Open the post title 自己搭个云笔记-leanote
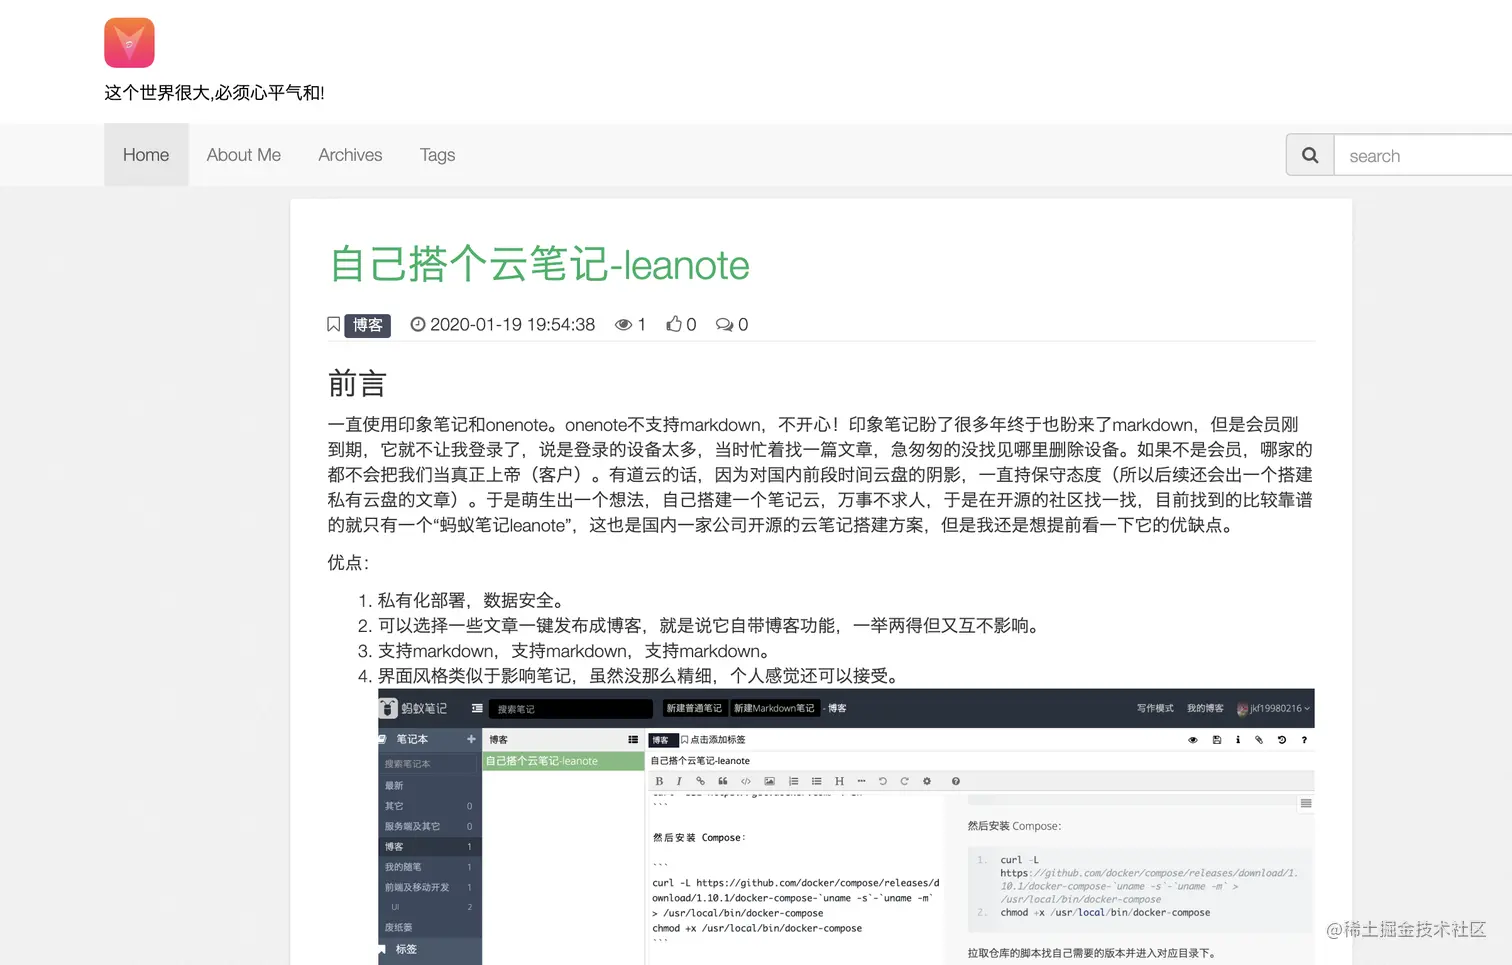 tap(539, 265)
